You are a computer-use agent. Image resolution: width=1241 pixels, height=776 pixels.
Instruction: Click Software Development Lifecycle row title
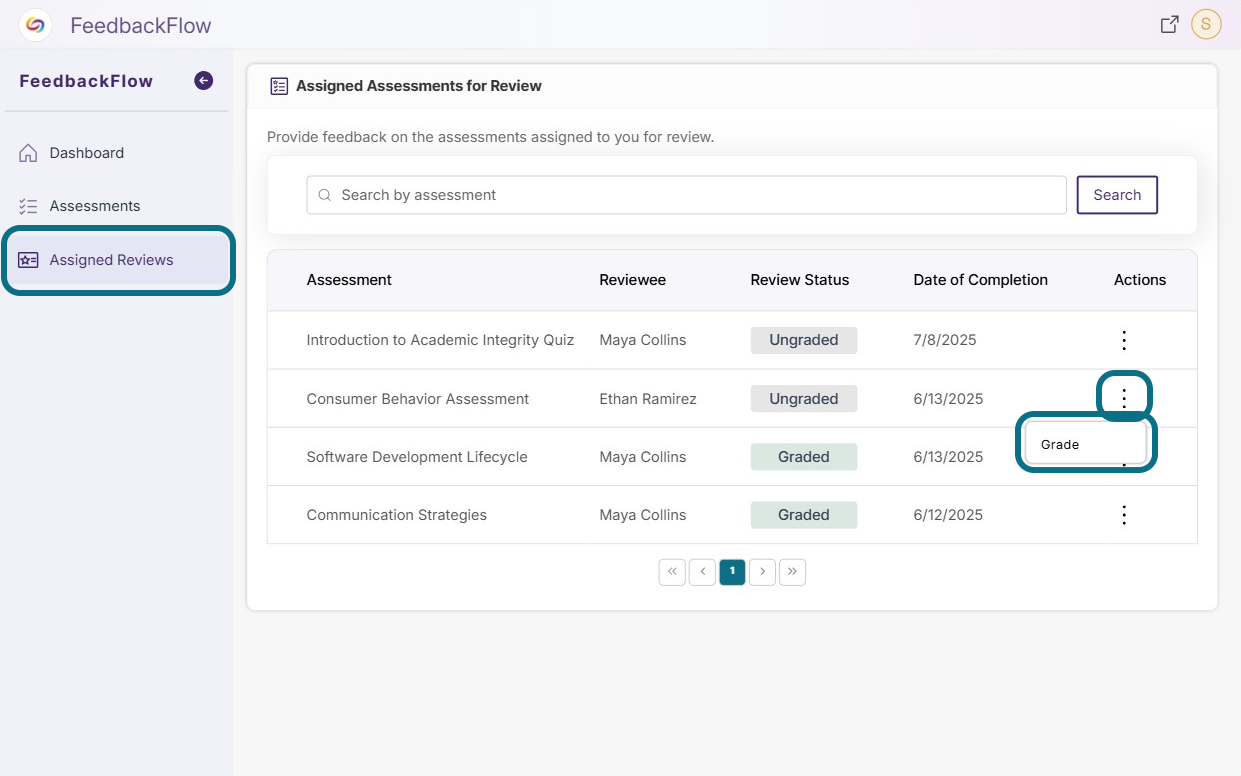point(417,457)
